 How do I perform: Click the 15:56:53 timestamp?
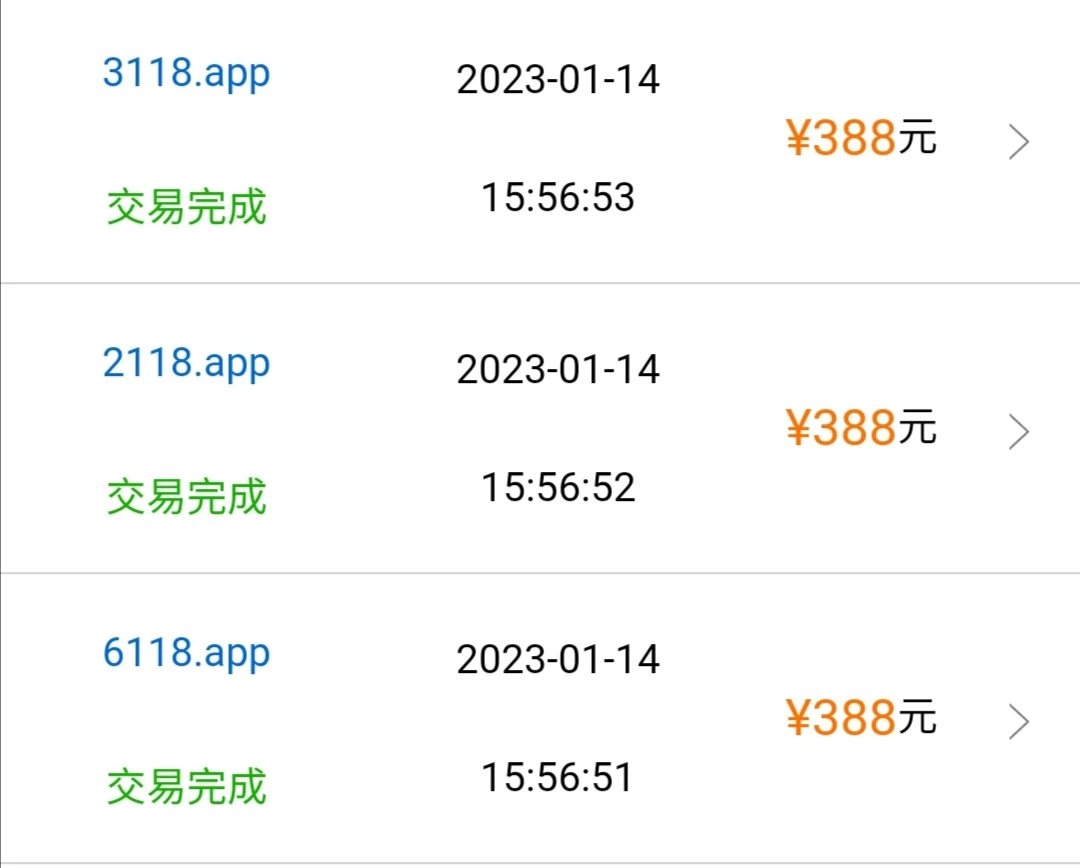click(558, 197)
